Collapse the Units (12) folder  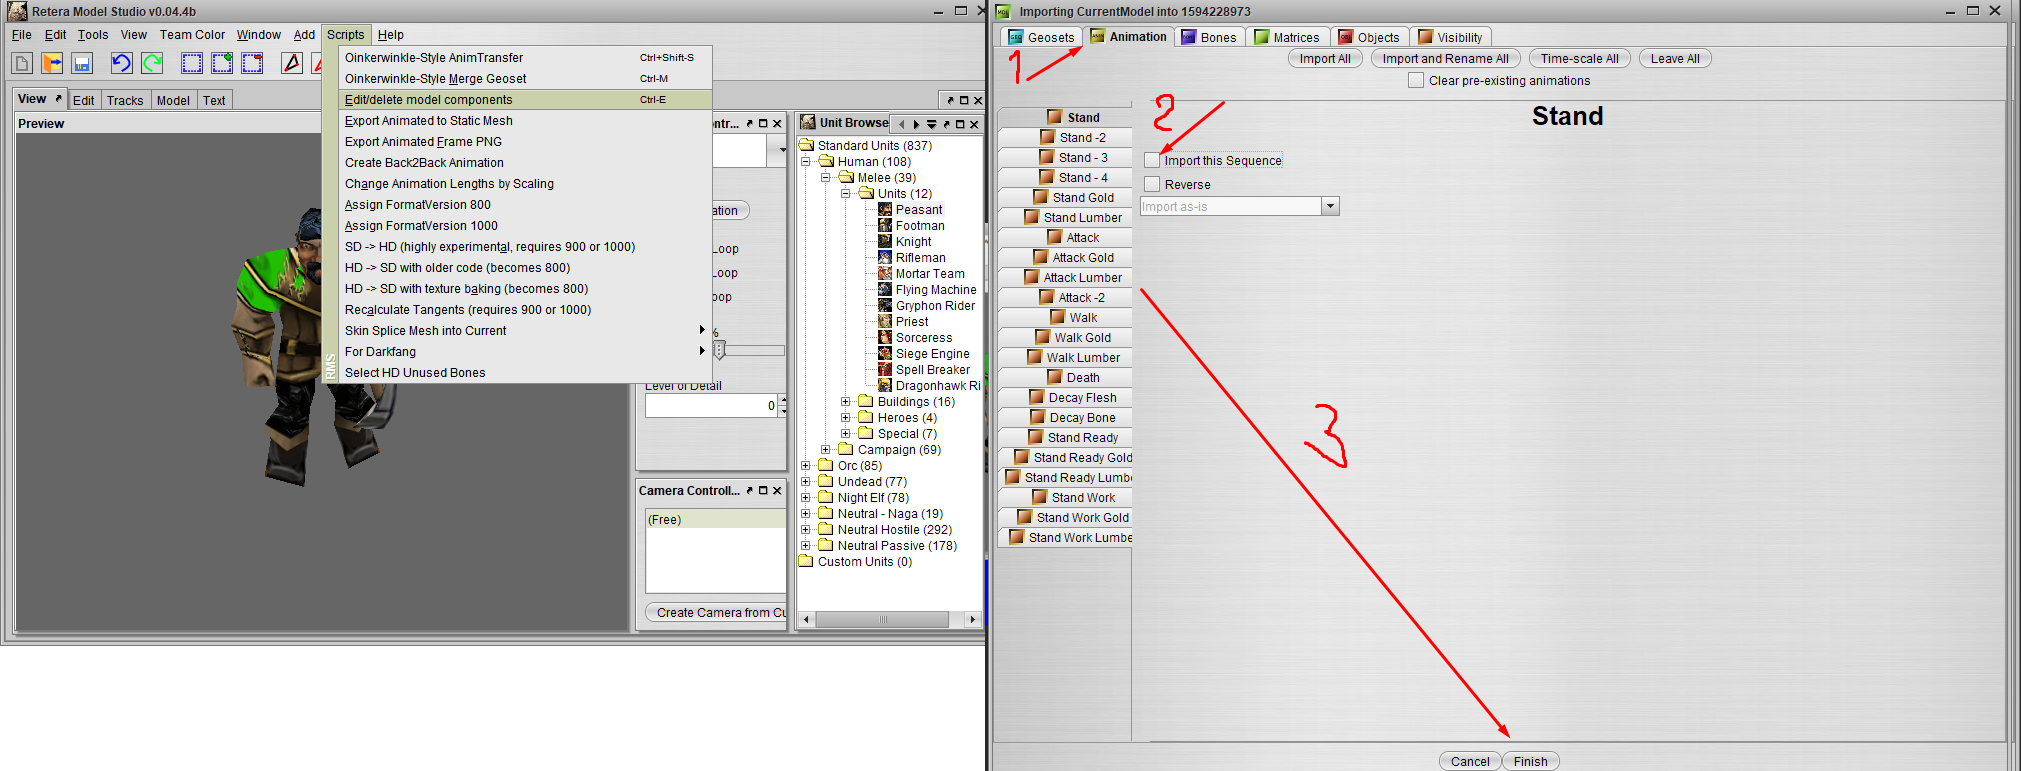846,194
